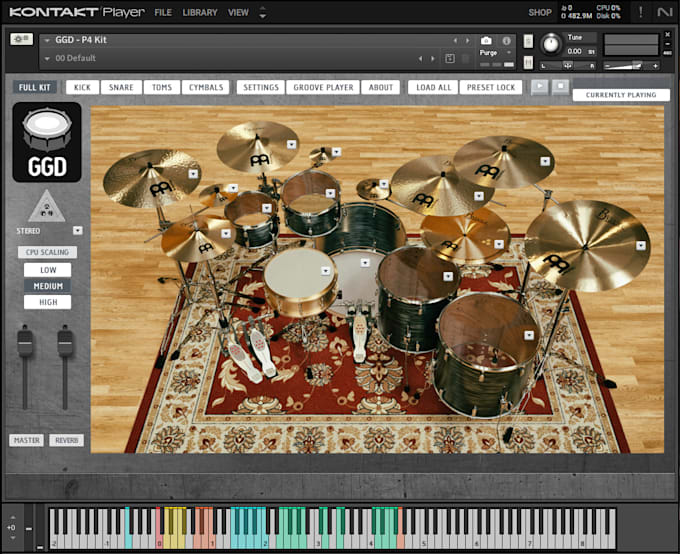
Task: Toggle the lower M mute button
Action: tap(528, 62)
